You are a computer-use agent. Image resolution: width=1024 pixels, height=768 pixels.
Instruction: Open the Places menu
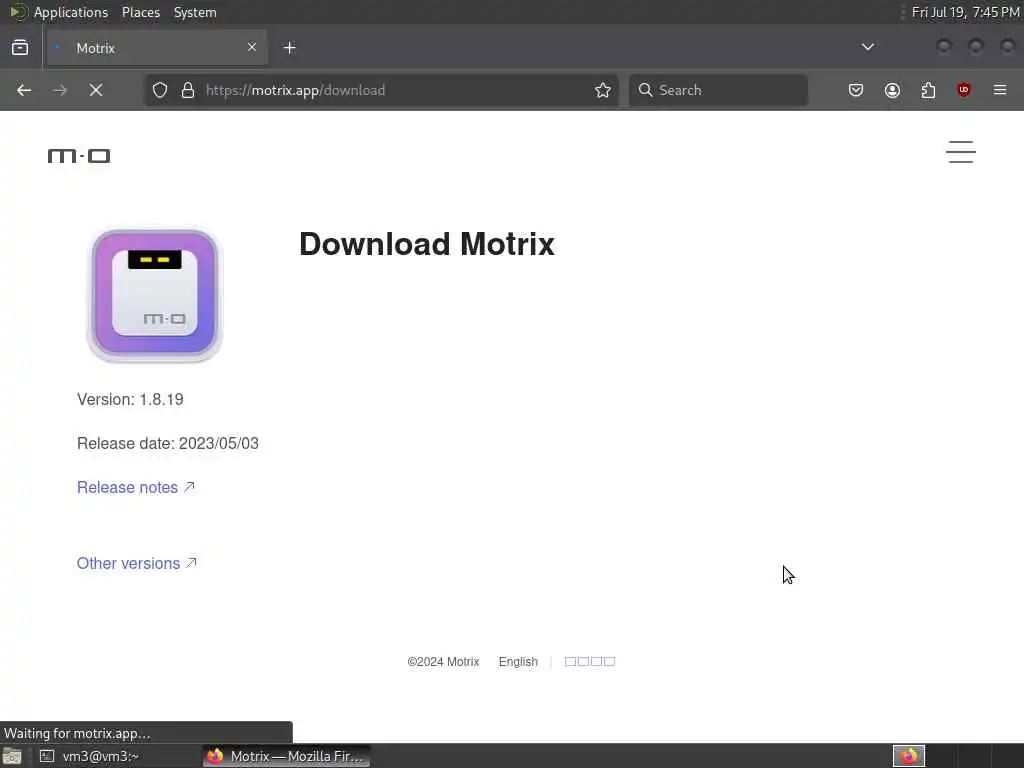click(140, 12)
